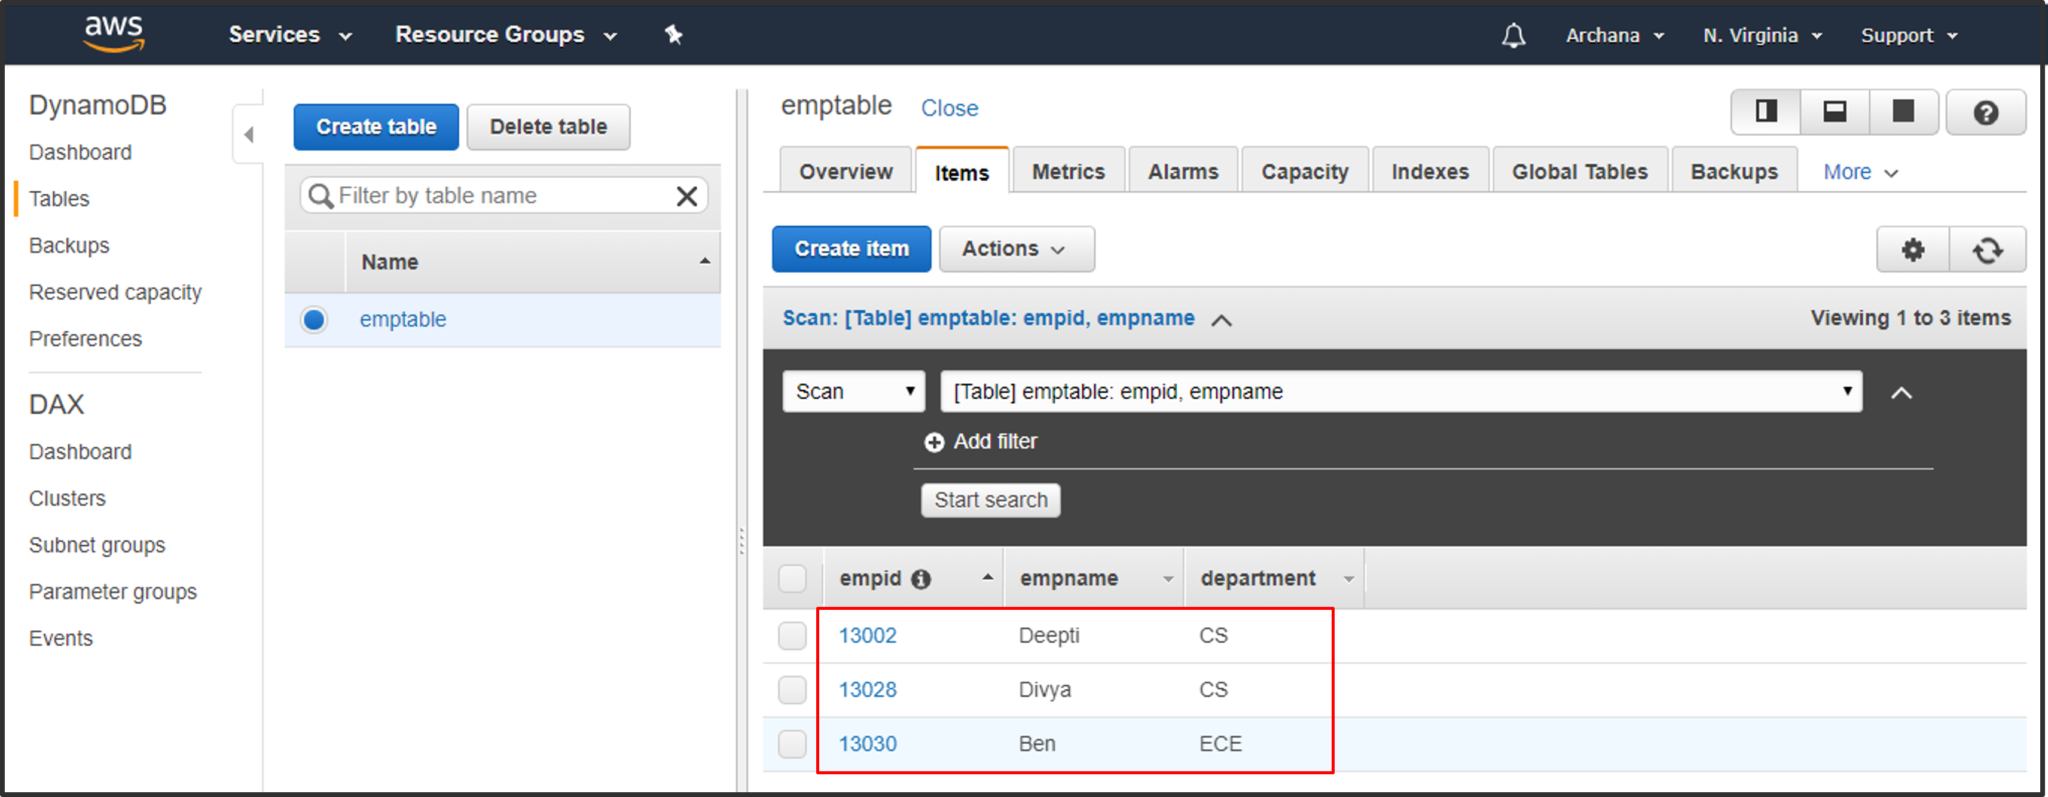Collapse the navigation pane arrow
Viewport: 2048px width, 797px height.
pos(249,134)
